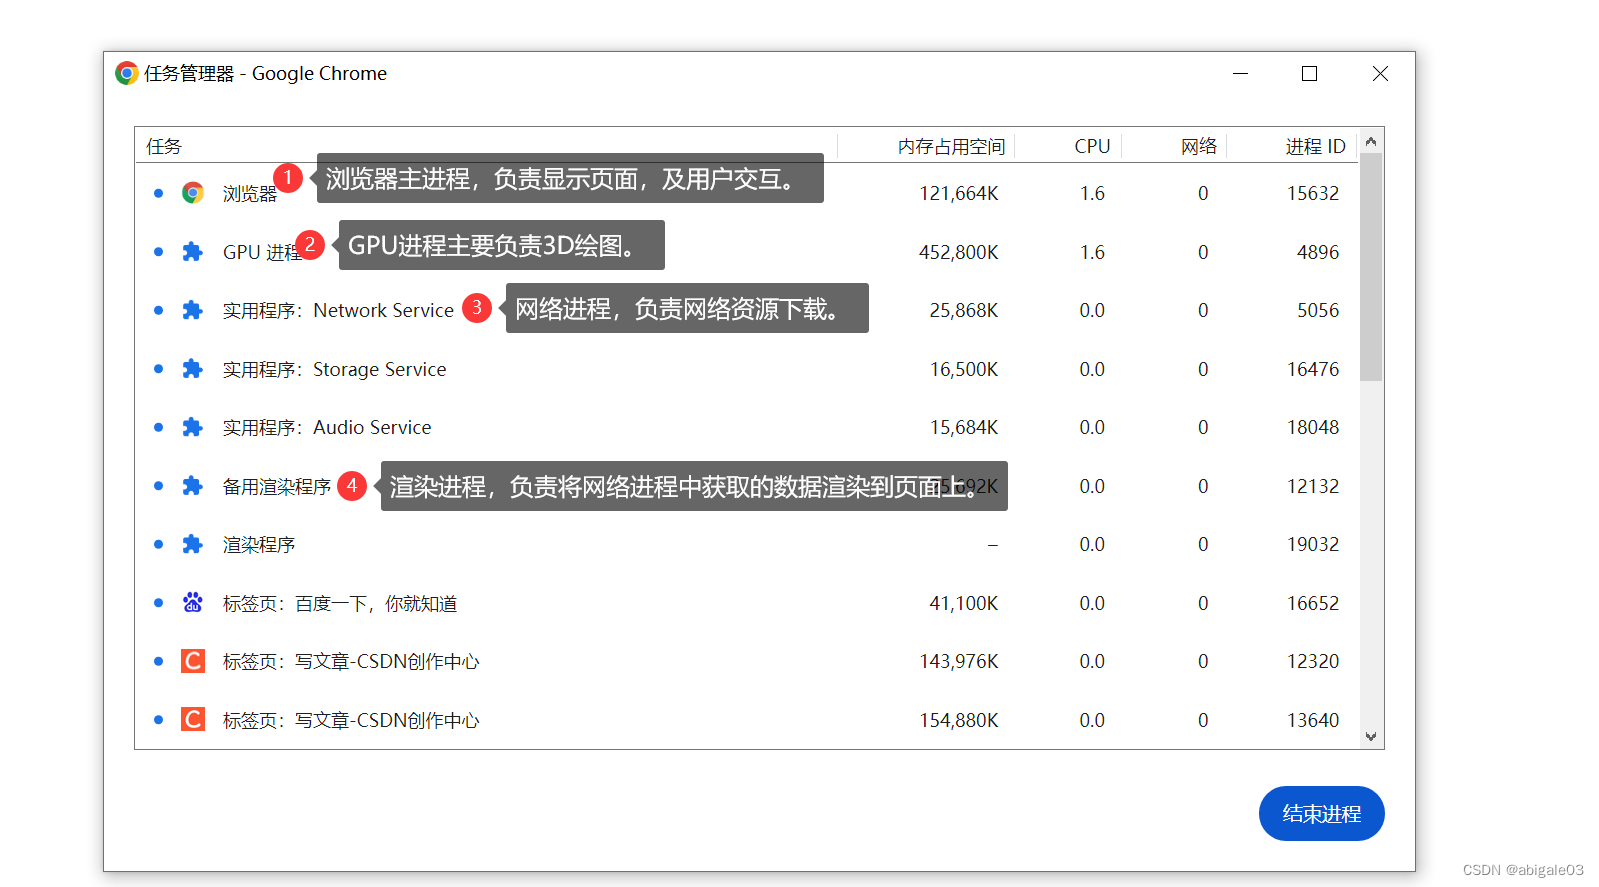Viewport: 1599px width, 887px height.
Task: Click the 结束进程 button
Action: tap(1321, 814)
